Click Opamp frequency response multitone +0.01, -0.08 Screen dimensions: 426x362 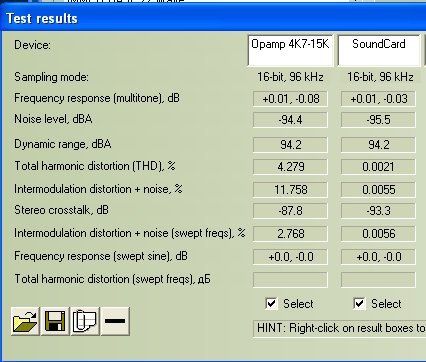[x=290, y=99]
